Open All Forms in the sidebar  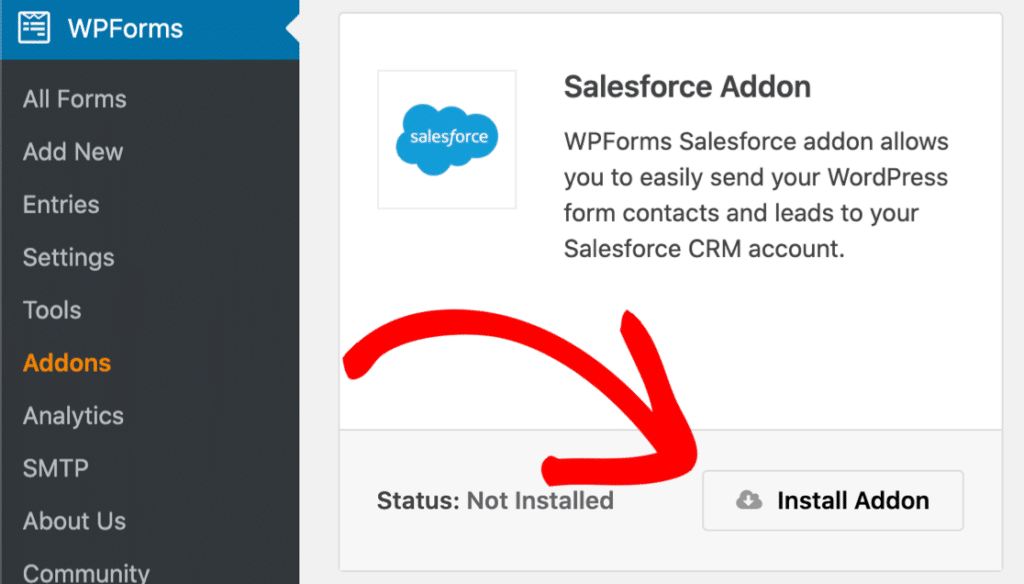click(75, 99)
